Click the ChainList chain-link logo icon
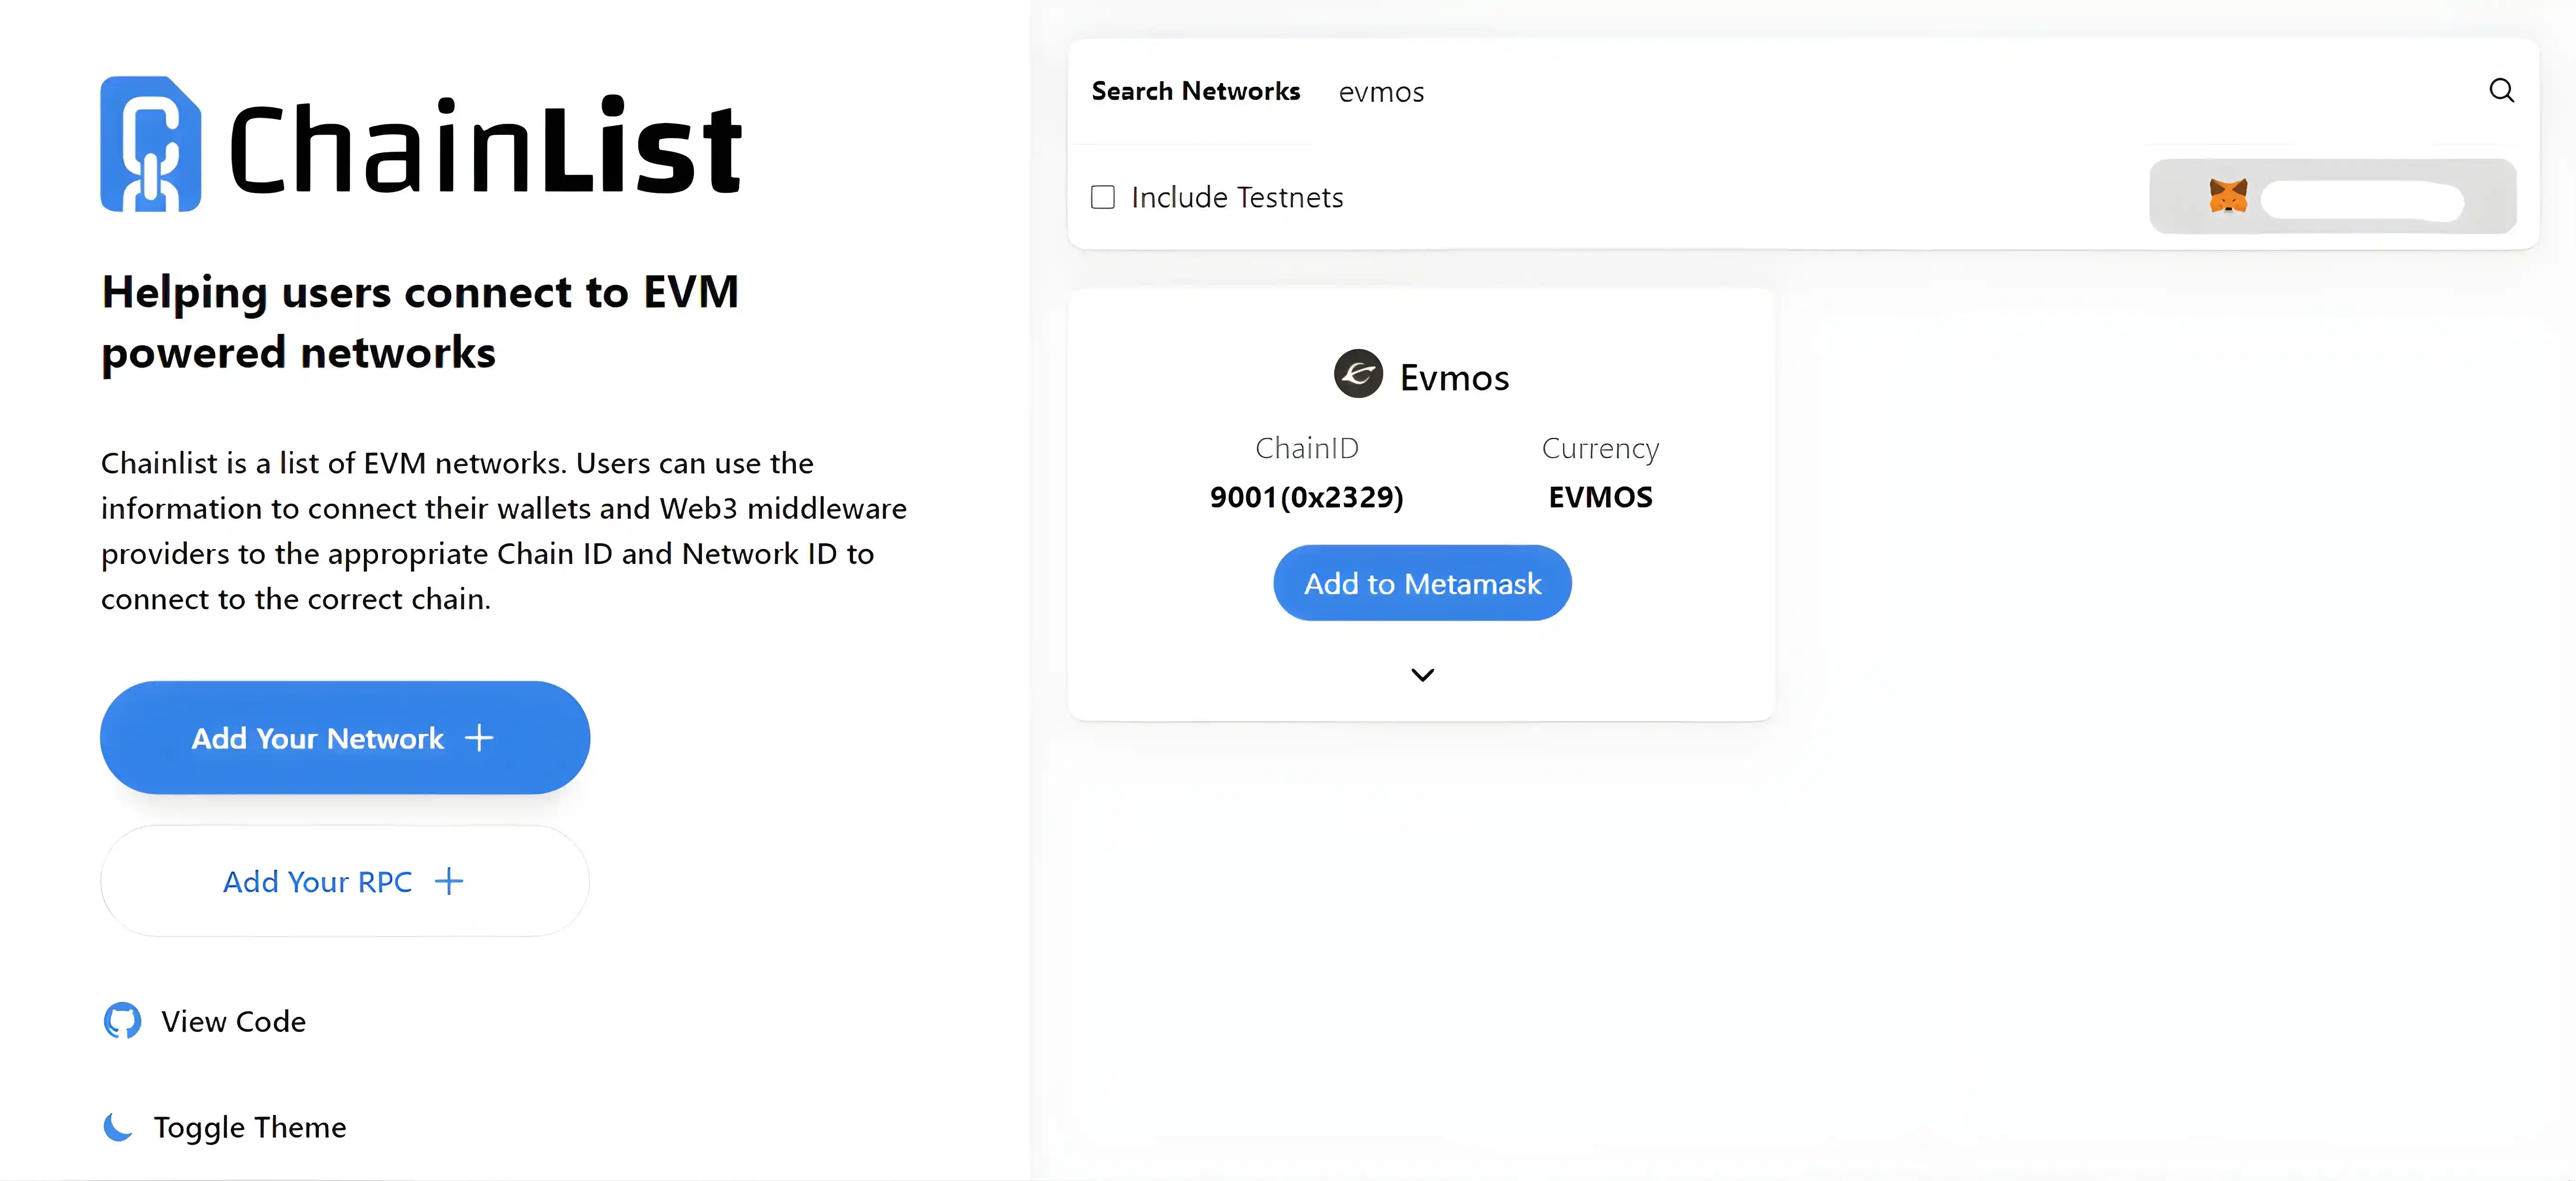 coord(150,144)
